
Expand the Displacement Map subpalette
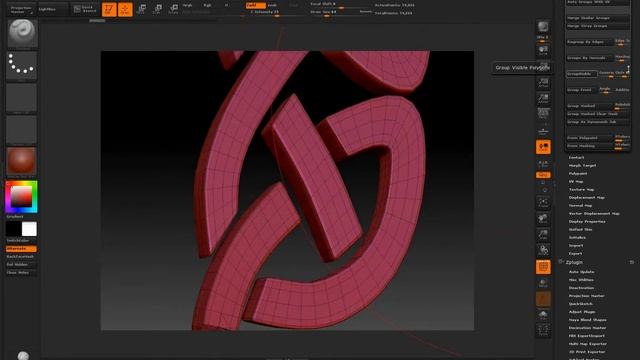click(x=587, y=198)
